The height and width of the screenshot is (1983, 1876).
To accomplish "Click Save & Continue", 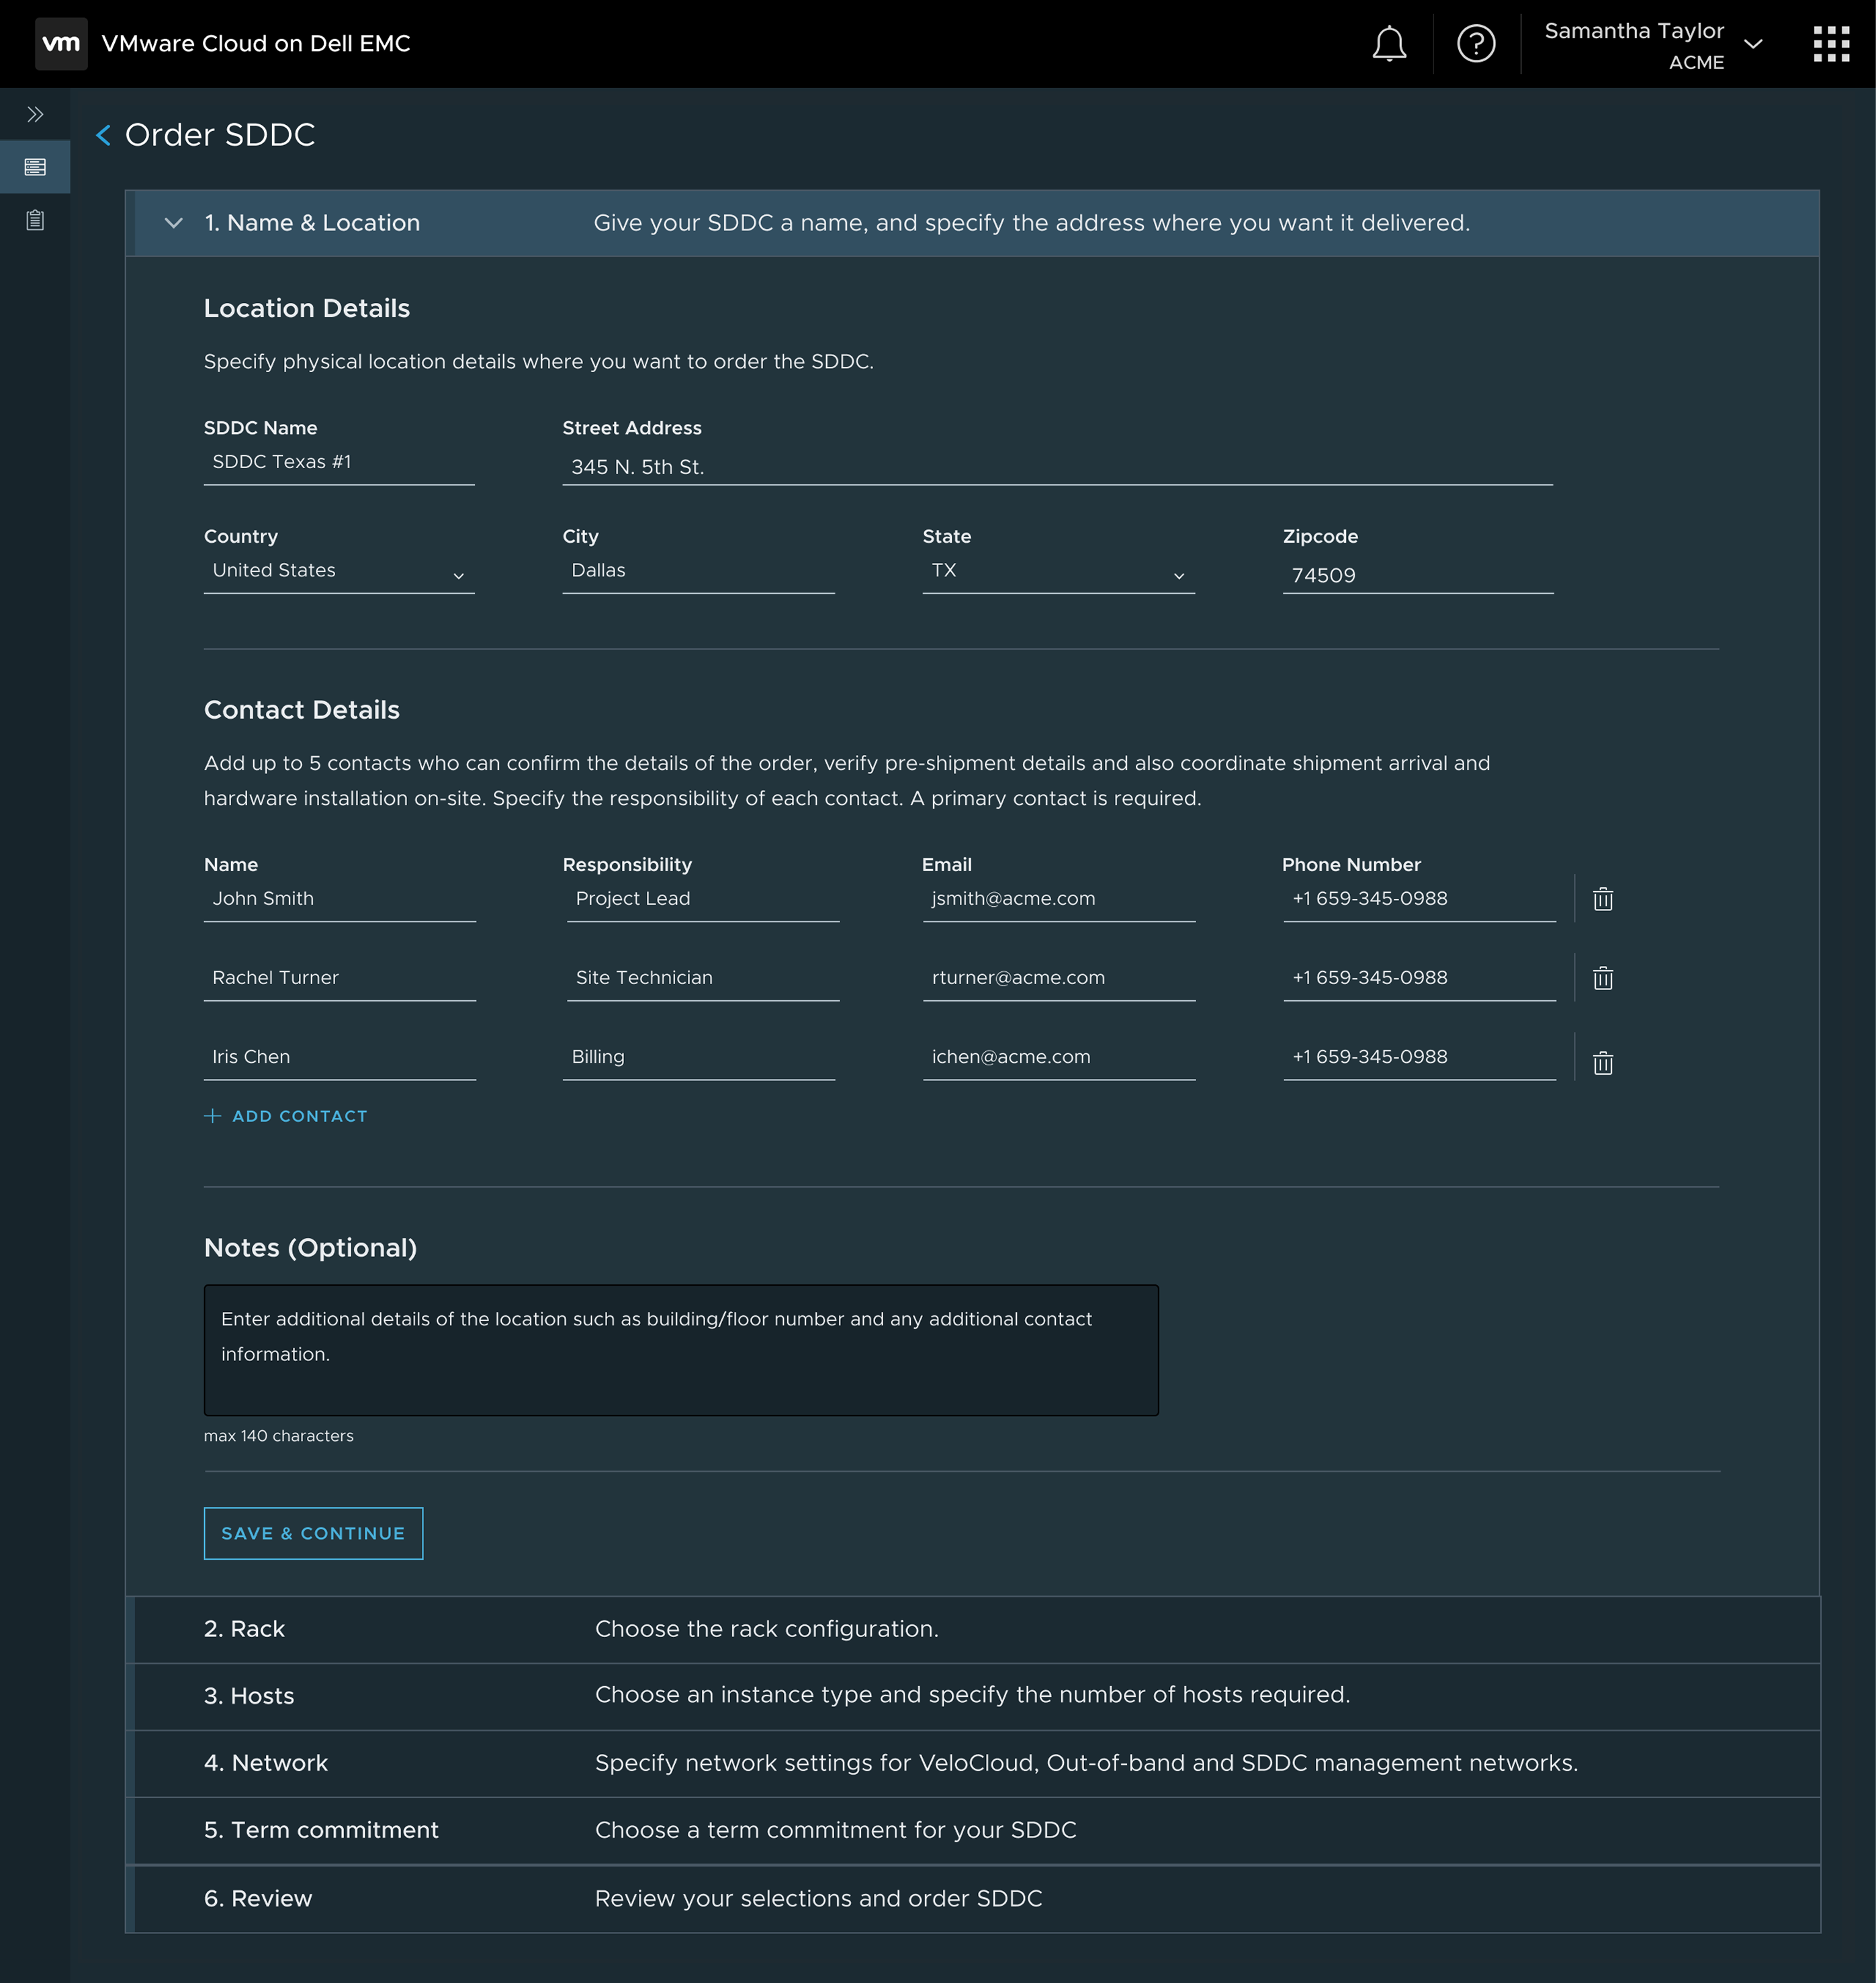I will (x=313, y=1534).
